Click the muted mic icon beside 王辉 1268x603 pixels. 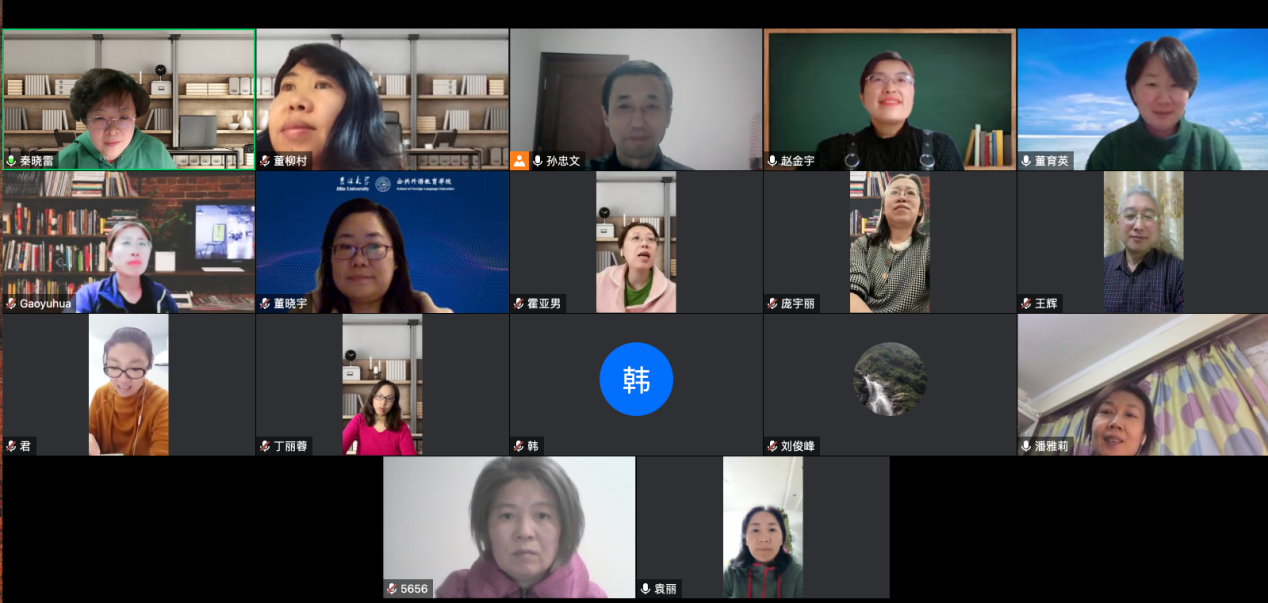(x=1027, y=303)
